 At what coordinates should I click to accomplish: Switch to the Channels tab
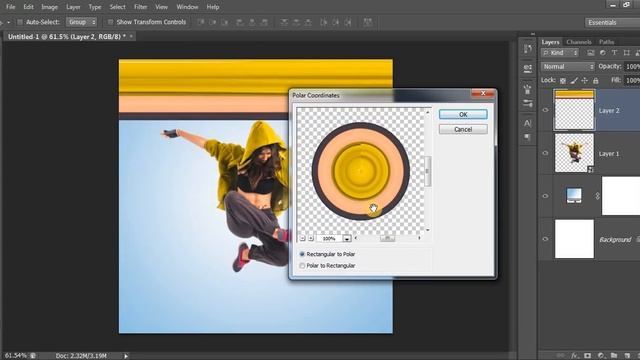click(x=579, y=42)
